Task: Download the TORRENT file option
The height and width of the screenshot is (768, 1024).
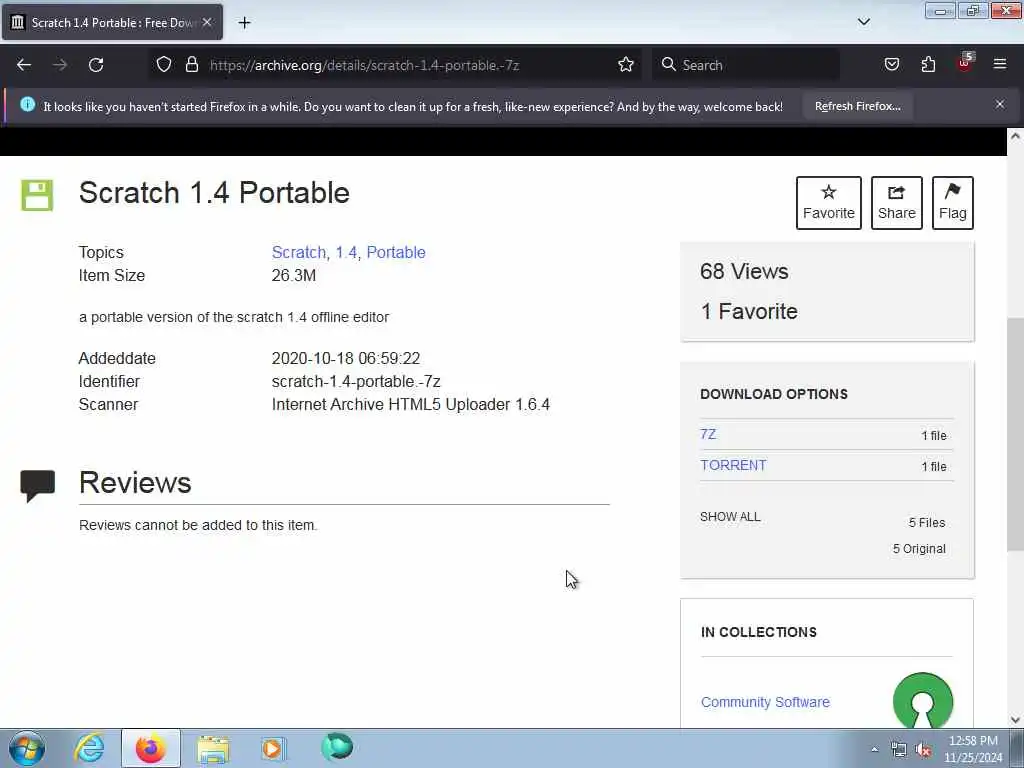Action: pos(733,465)
